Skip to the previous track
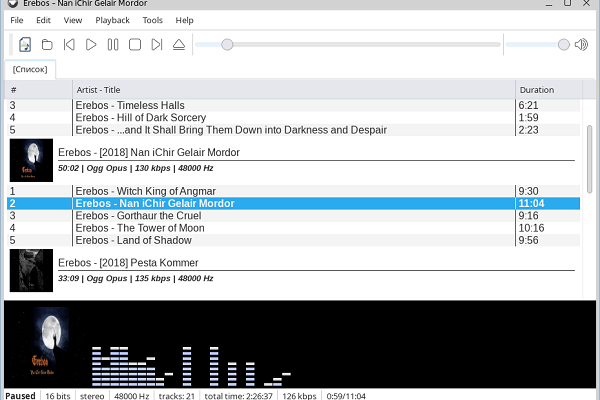This screenshot has height=400, width=600. click(69, 44)
